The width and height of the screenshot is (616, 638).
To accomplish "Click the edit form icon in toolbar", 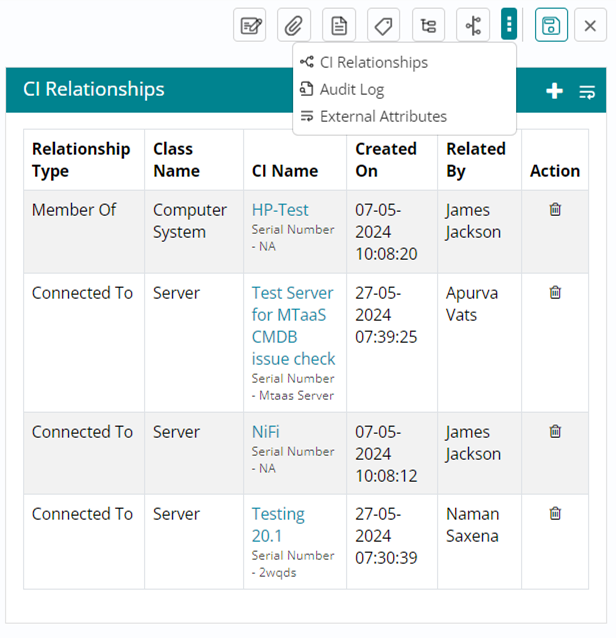I will pos(250,26).
